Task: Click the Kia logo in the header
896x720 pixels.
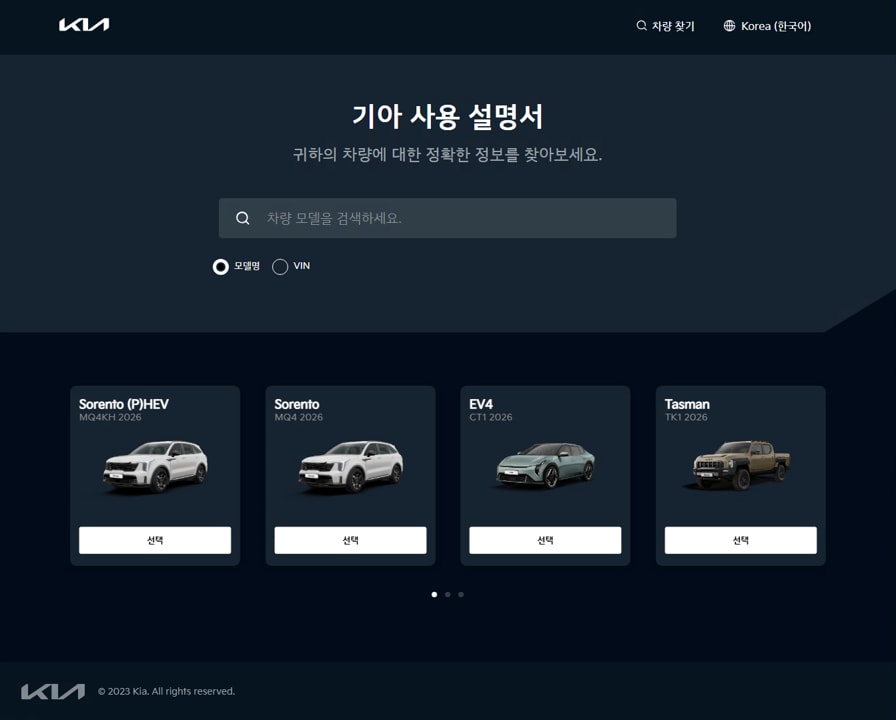Action: [x=84, y=25]
